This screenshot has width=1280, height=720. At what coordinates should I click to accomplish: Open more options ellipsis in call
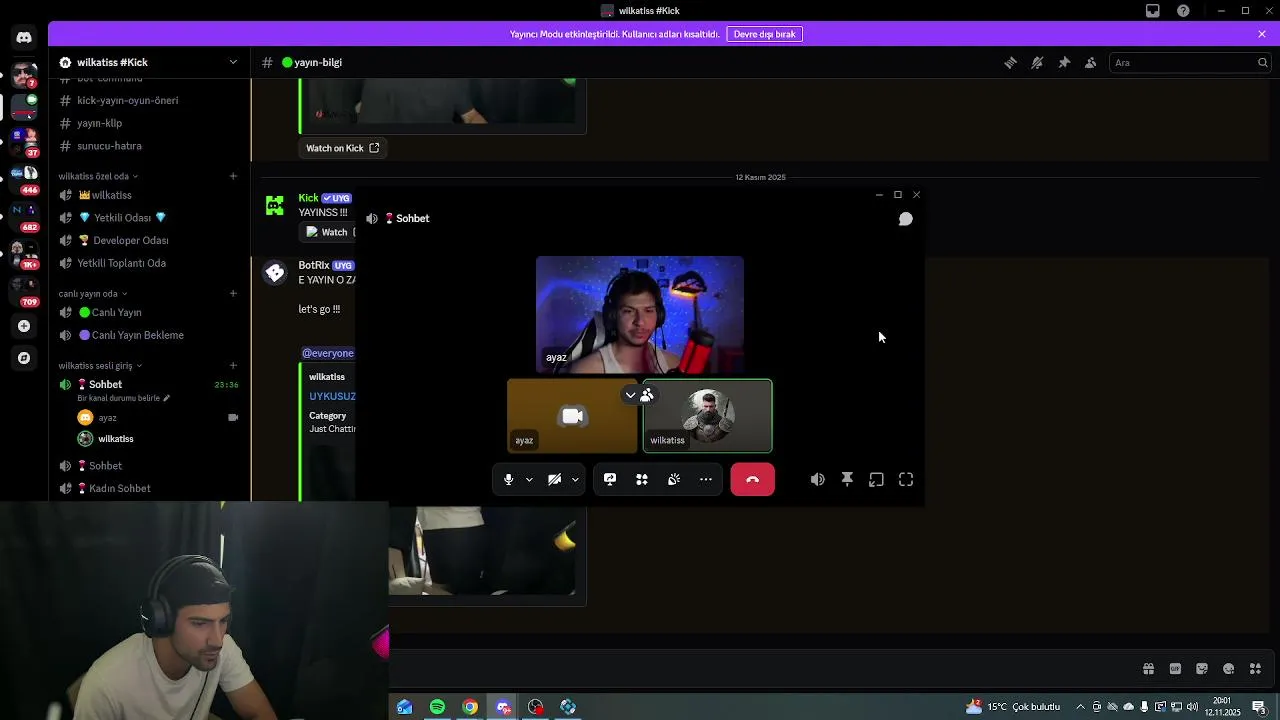[x=706, y=480]
